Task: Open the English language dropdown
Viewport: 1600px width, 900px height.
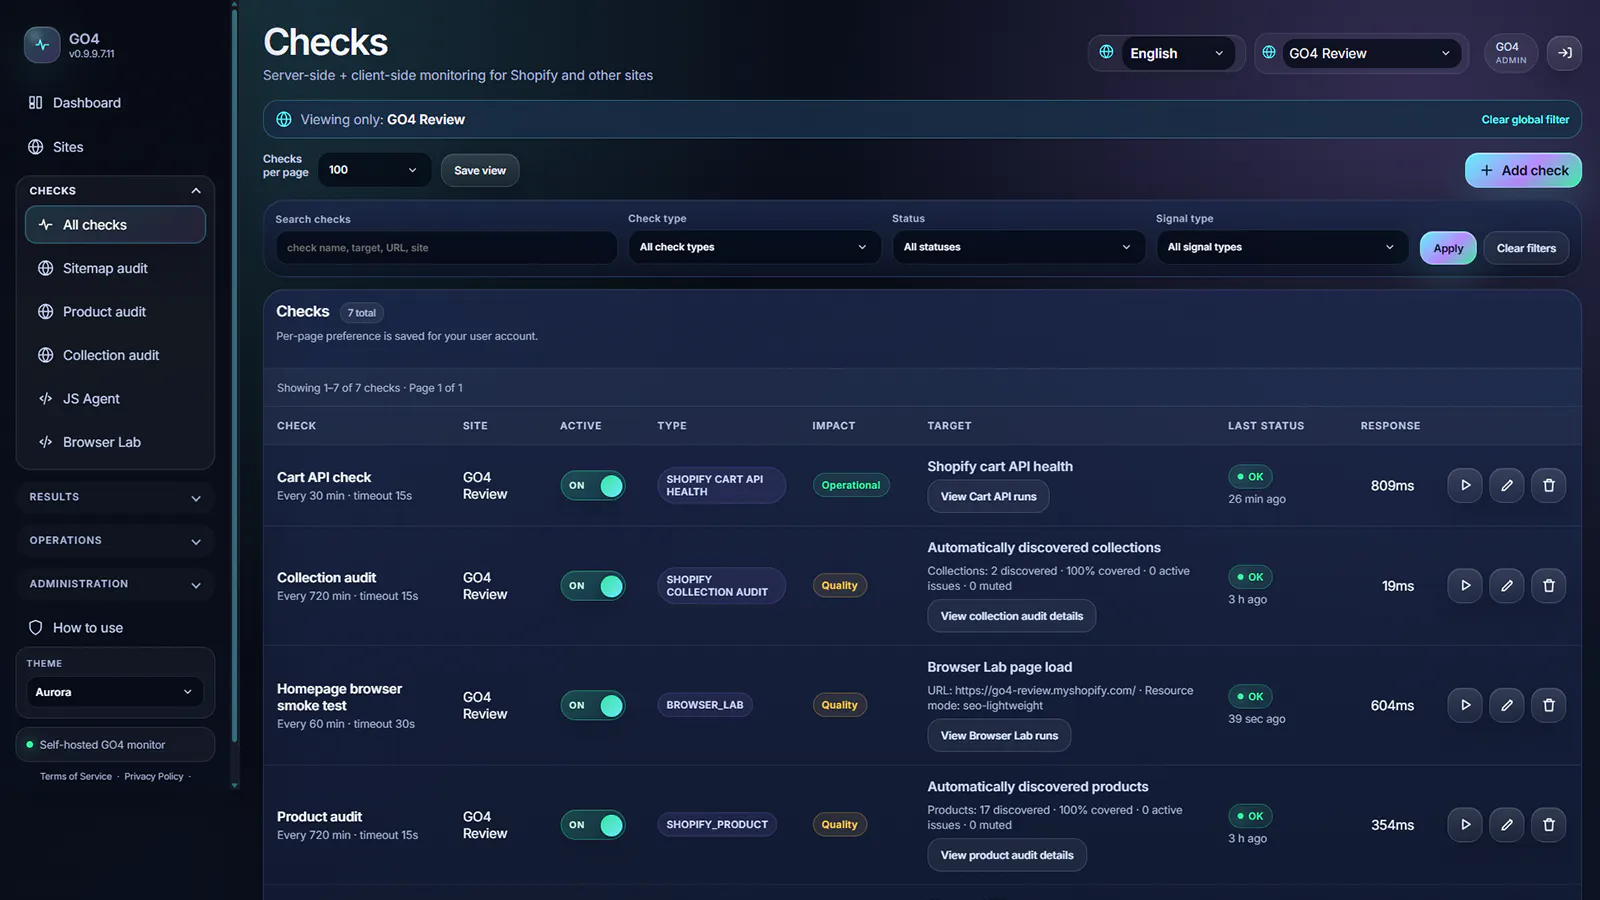Action: coord(1176,53)
